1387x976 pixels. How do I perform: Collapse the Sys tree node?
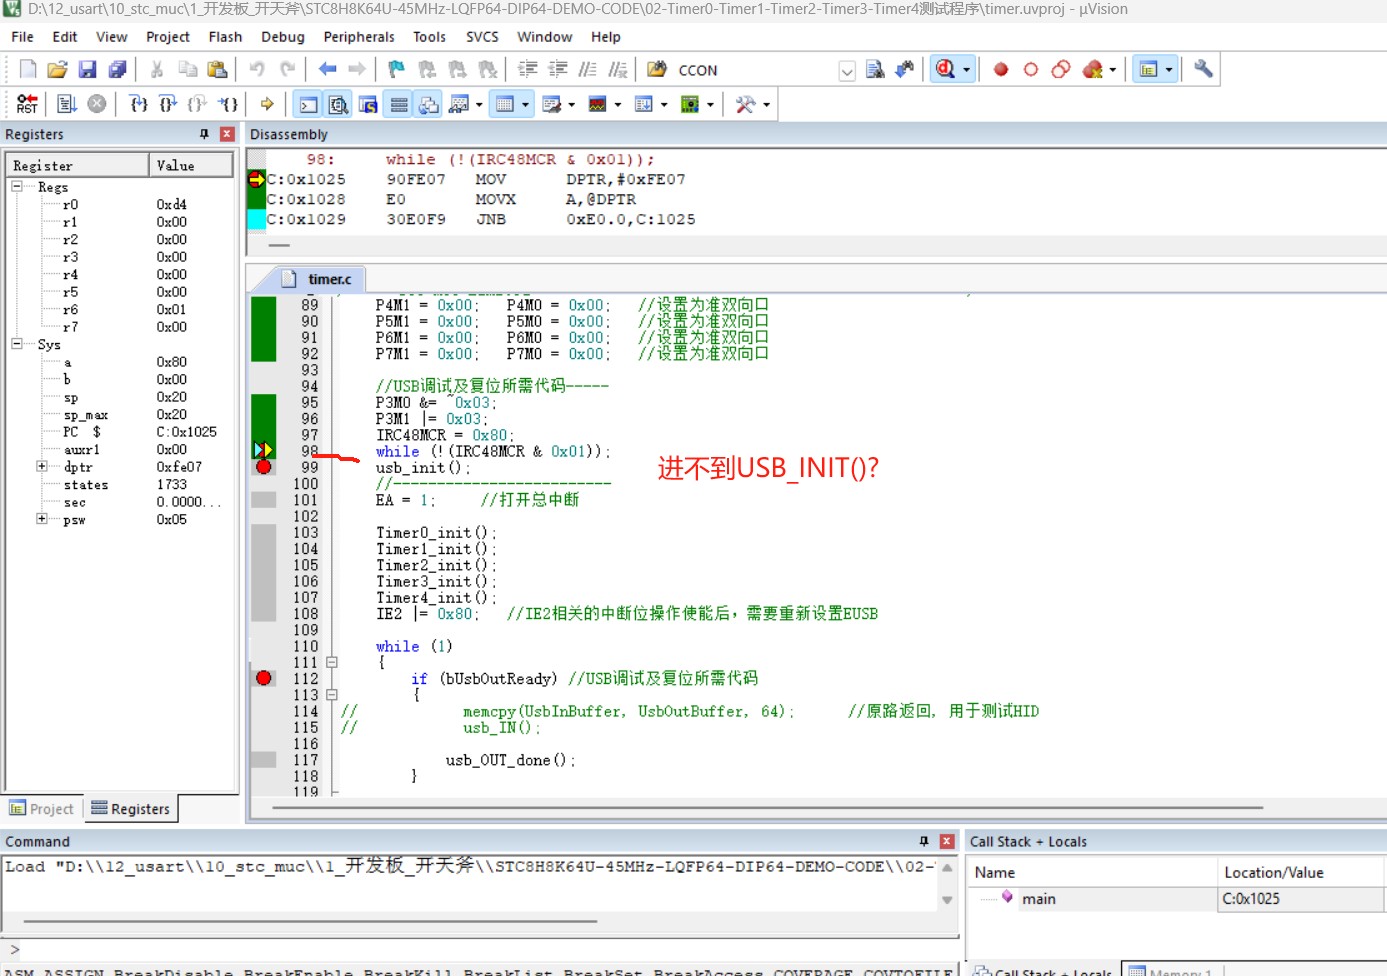coord(17,344)
